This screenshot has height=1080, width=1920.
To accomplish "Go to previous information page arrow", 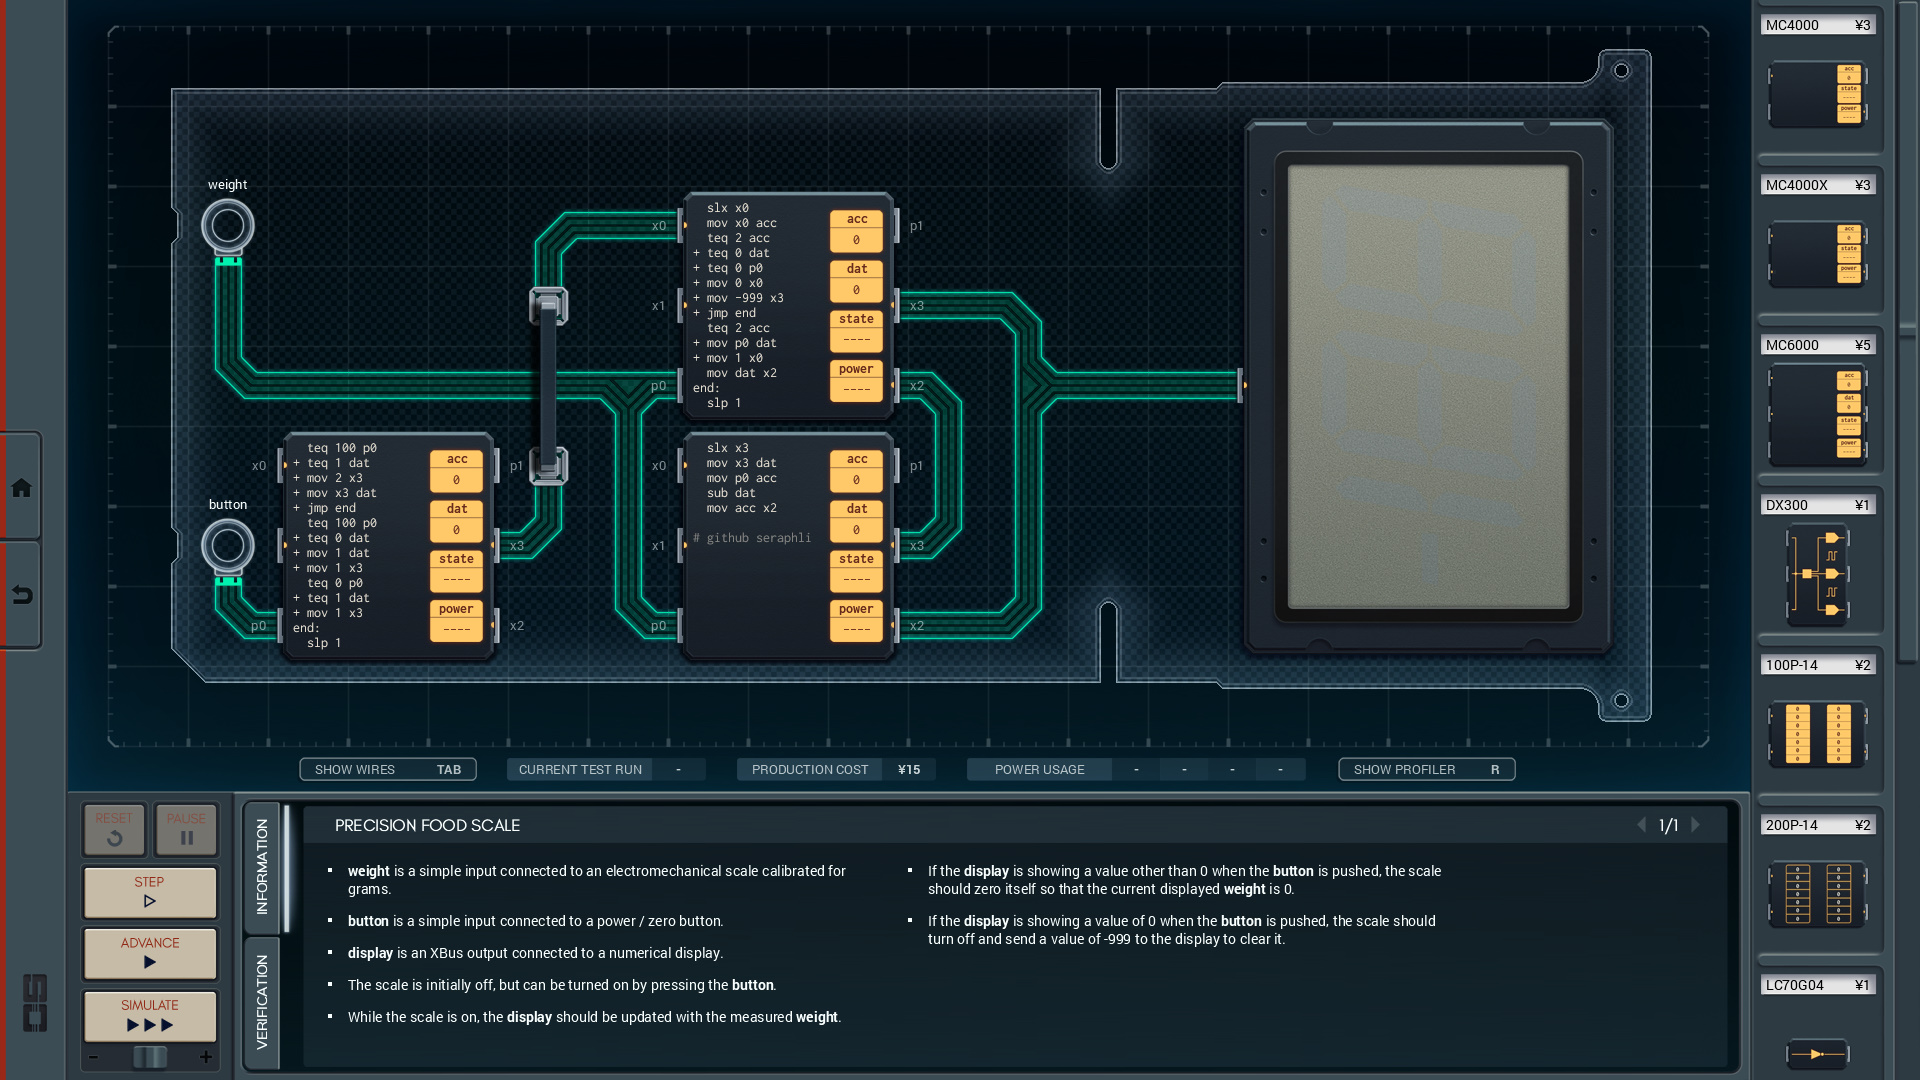I will click(x=1641, y=825).
